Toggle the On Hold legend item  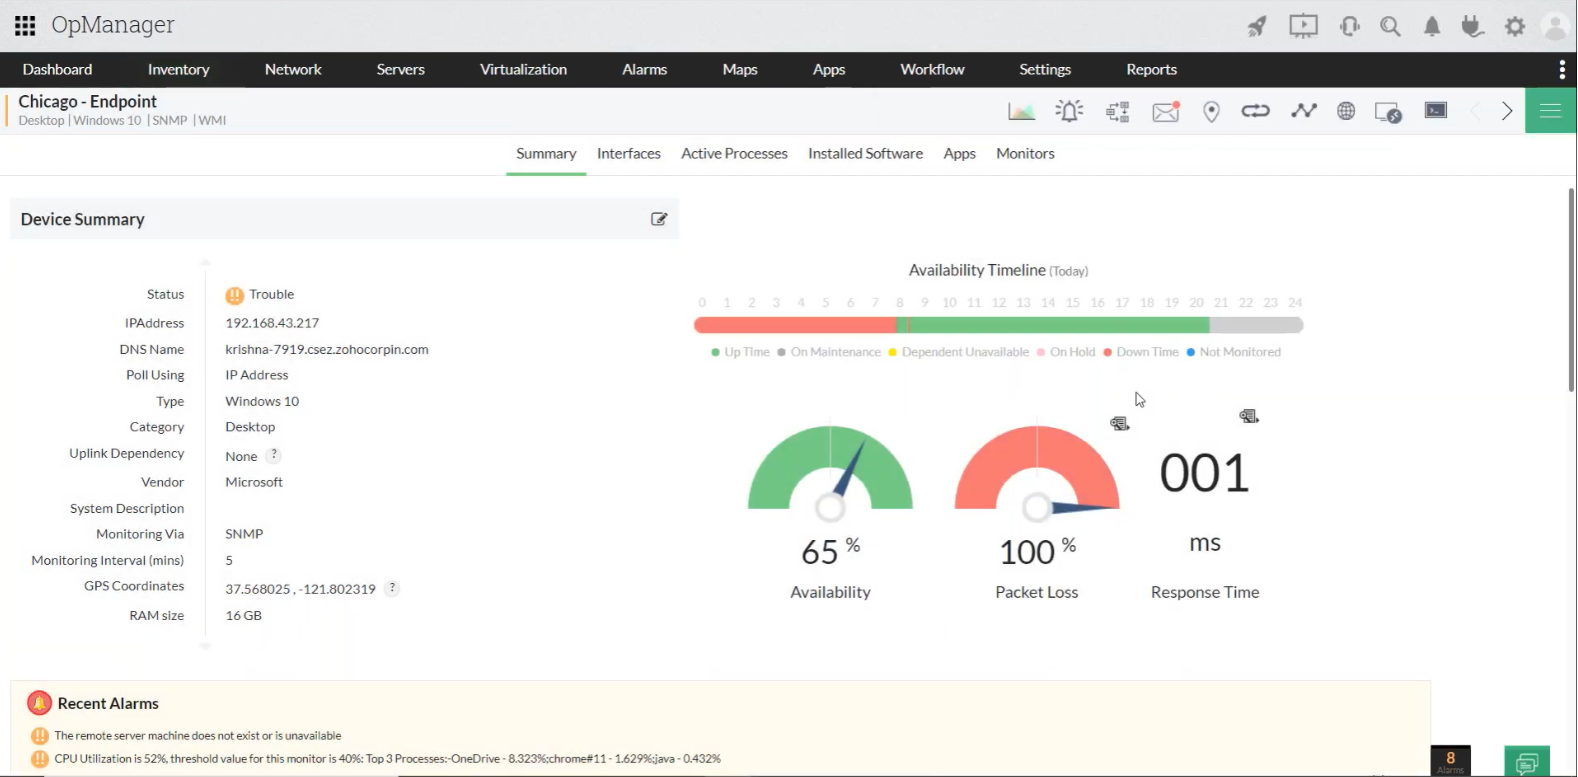(x=1066, y=352)
